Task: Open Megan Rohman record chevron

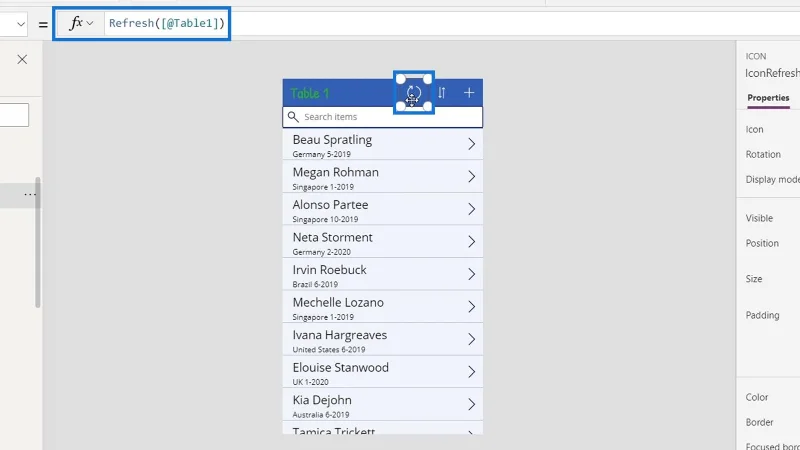Action: [x=471, y=177]
